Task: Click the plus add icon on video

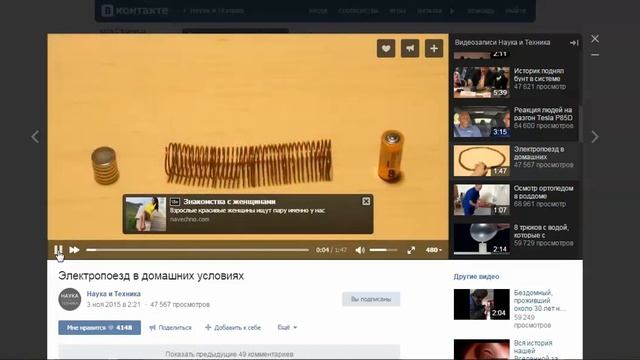Action: (x=434, y=49)
